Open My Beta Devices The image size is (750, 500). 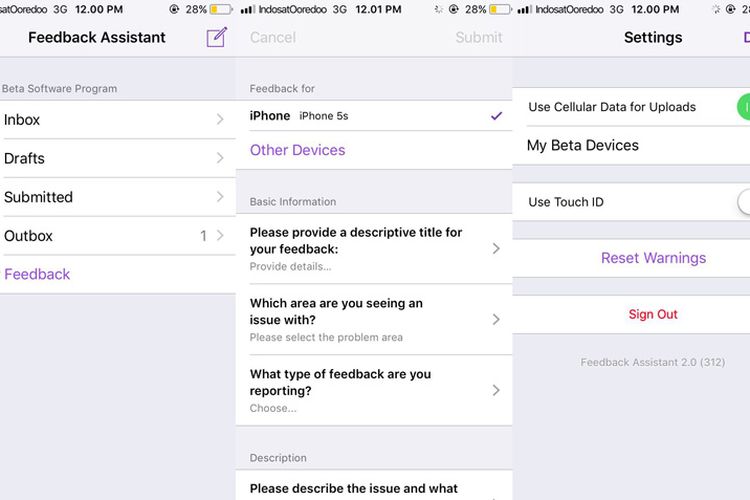click(582, 146)
